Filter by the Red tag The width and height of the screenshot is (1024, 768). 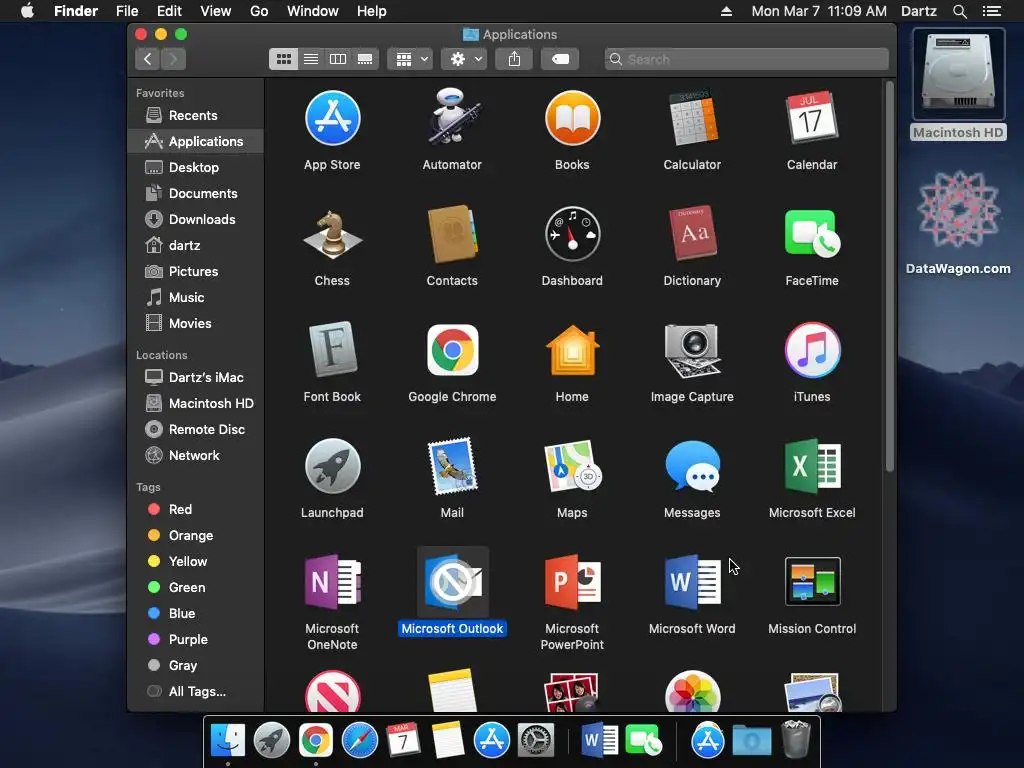(196, 509)
